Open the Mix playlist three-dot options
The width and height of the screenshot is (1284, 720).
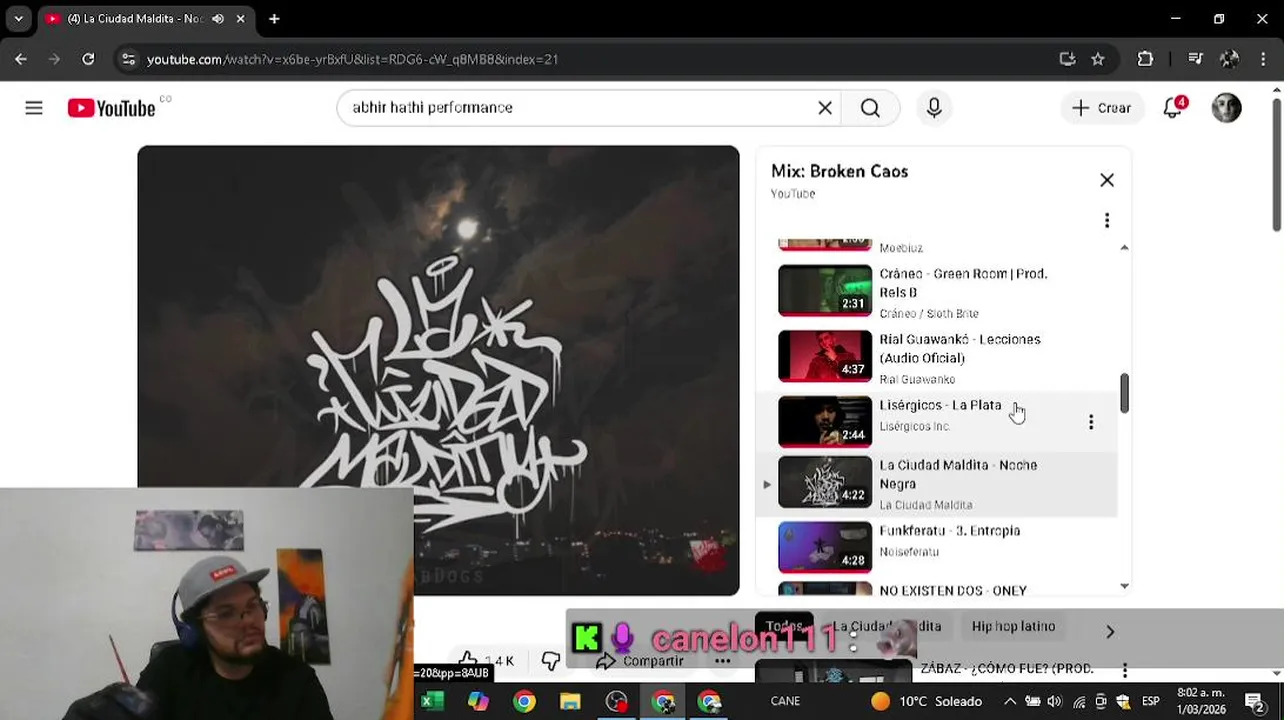[x=1107, y=220]
